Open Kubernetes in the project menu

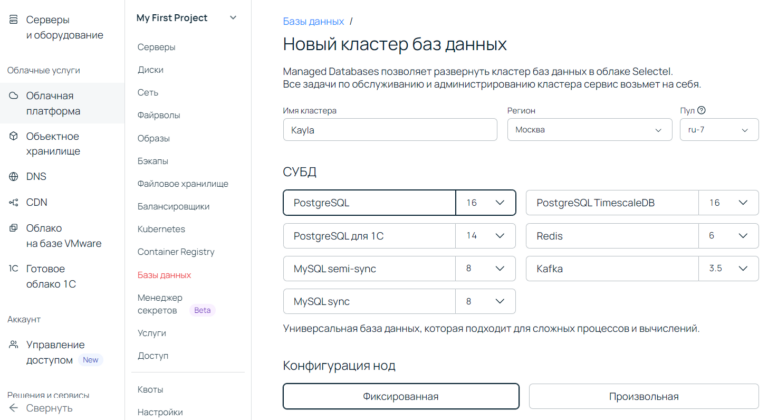click(x=161, y=229)
